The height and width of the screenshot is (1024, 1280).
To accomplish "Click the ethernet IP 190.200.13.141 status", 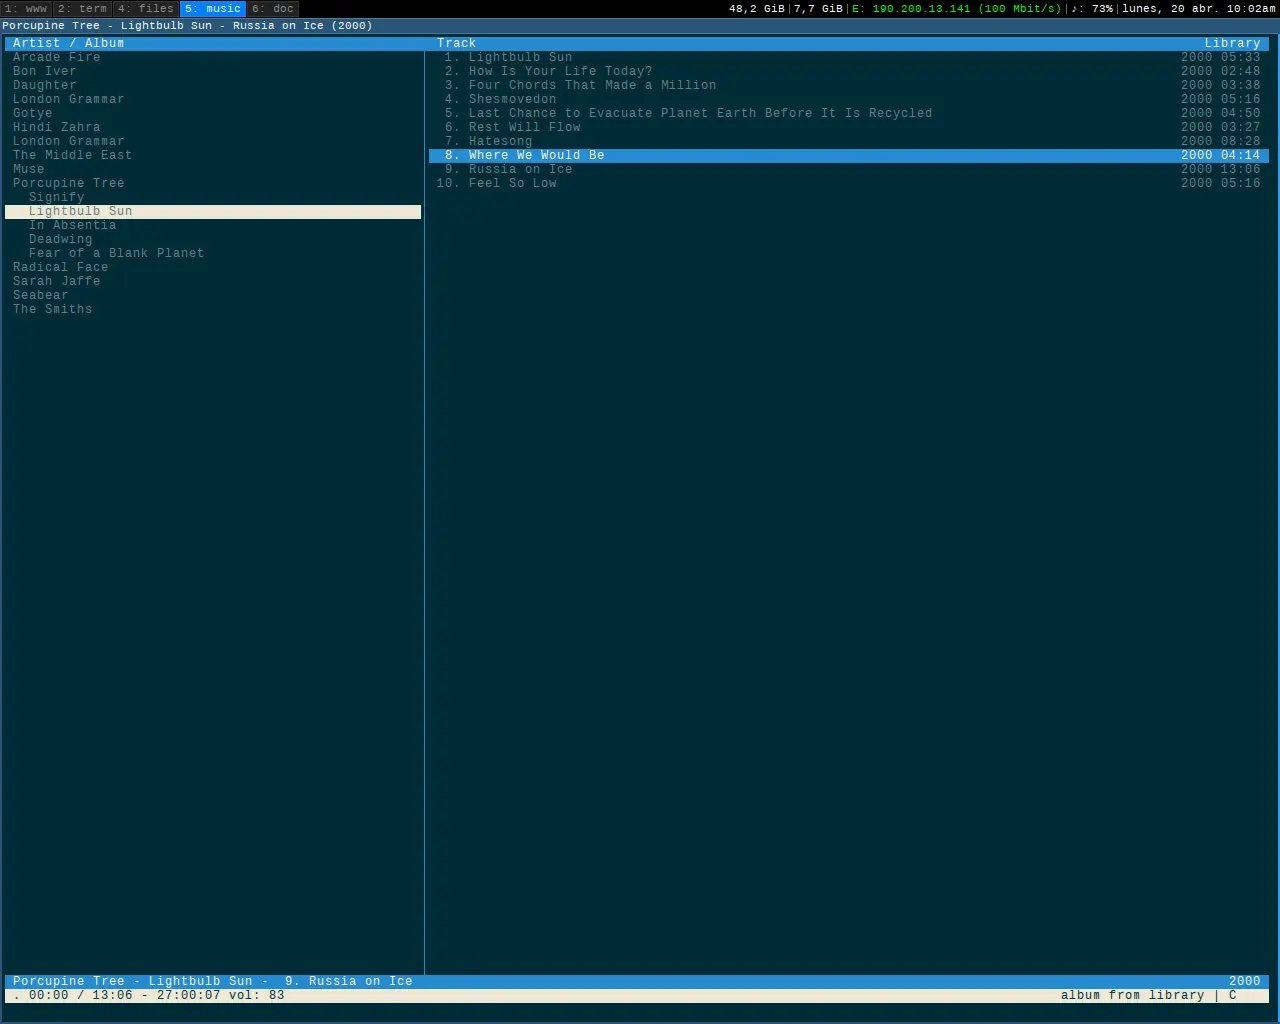I will (x=957, y=9).
